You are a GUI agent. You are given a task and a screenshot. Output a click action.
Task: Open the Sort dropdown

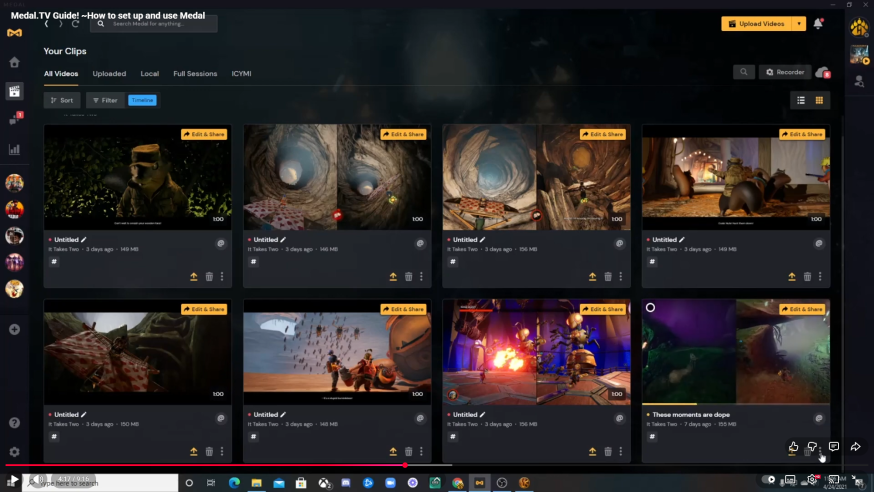(x=62, y=100)
